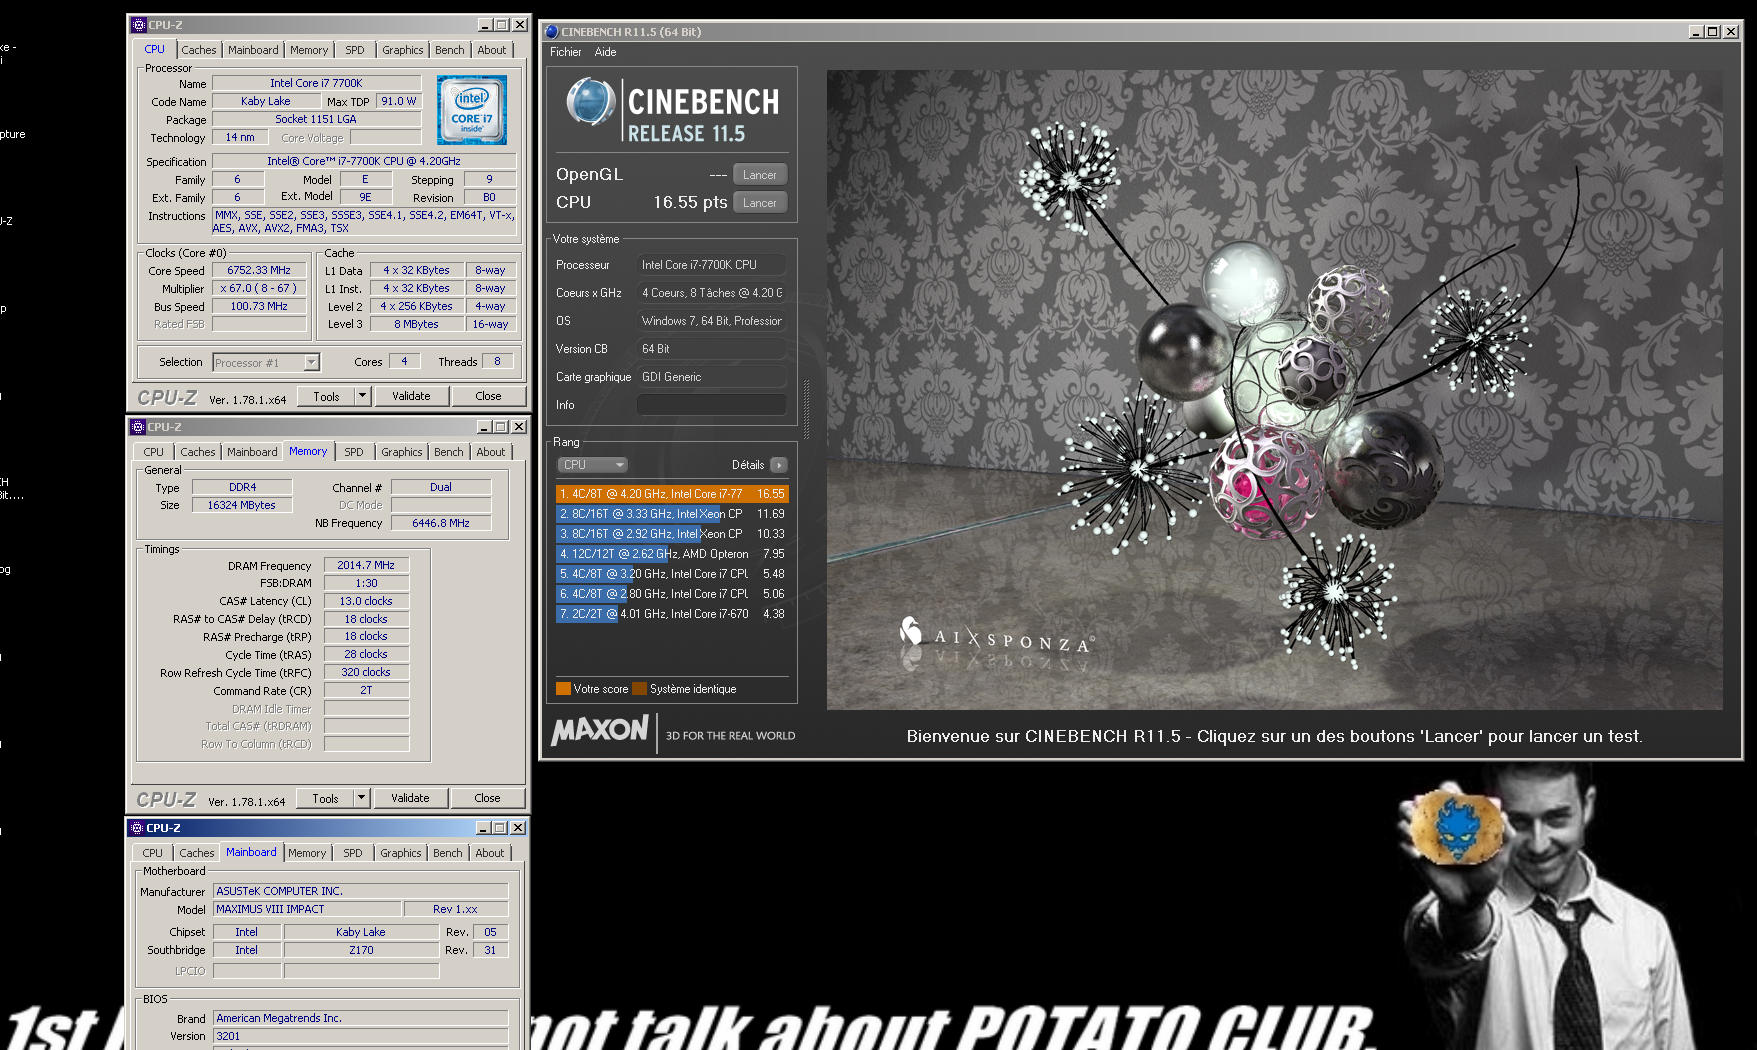Click the CINEBENCH globe logo

[590, 103]
